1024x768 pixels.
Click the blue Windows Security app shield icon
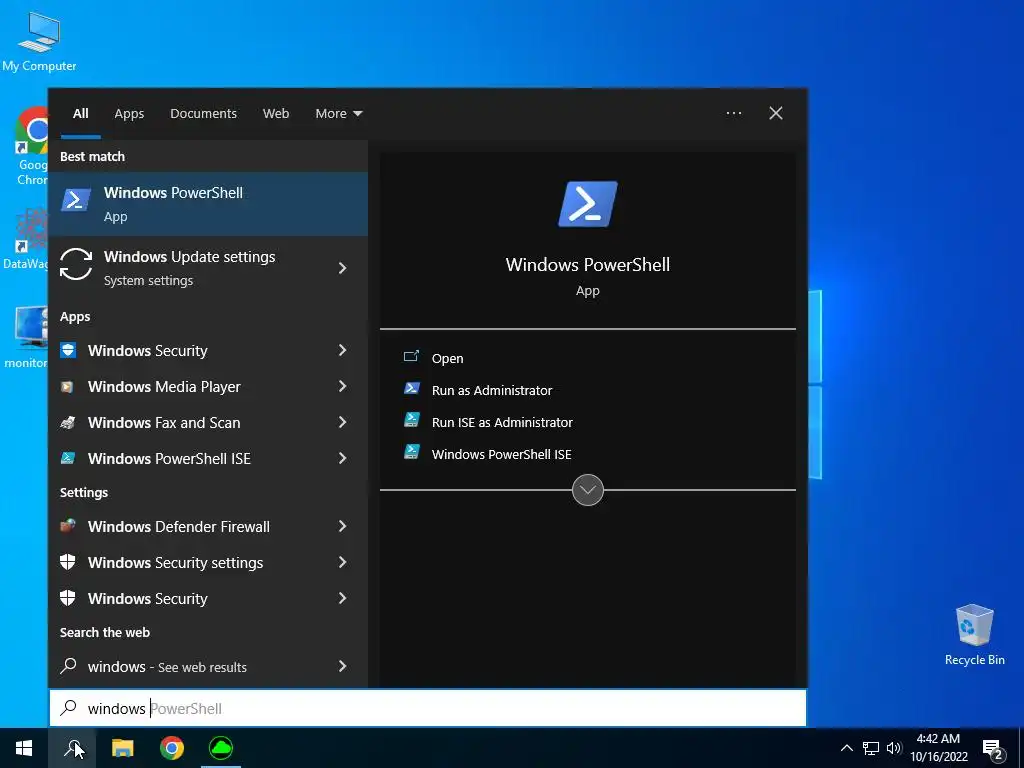(x=68, y=350)
